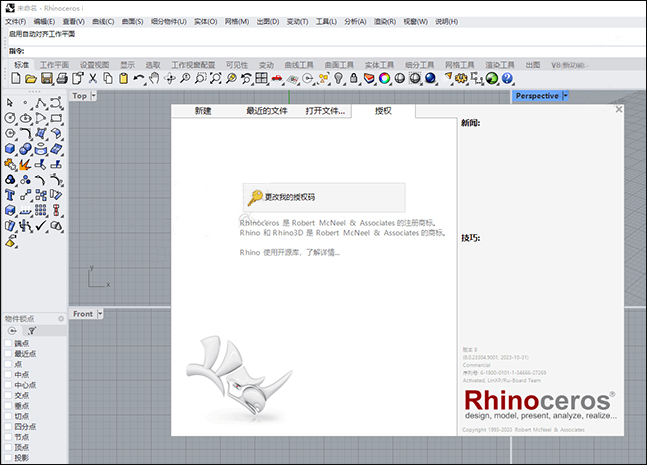Toggle the 中点 object snap checkbox
Screen dimensions: 647x465
[8, 375]
